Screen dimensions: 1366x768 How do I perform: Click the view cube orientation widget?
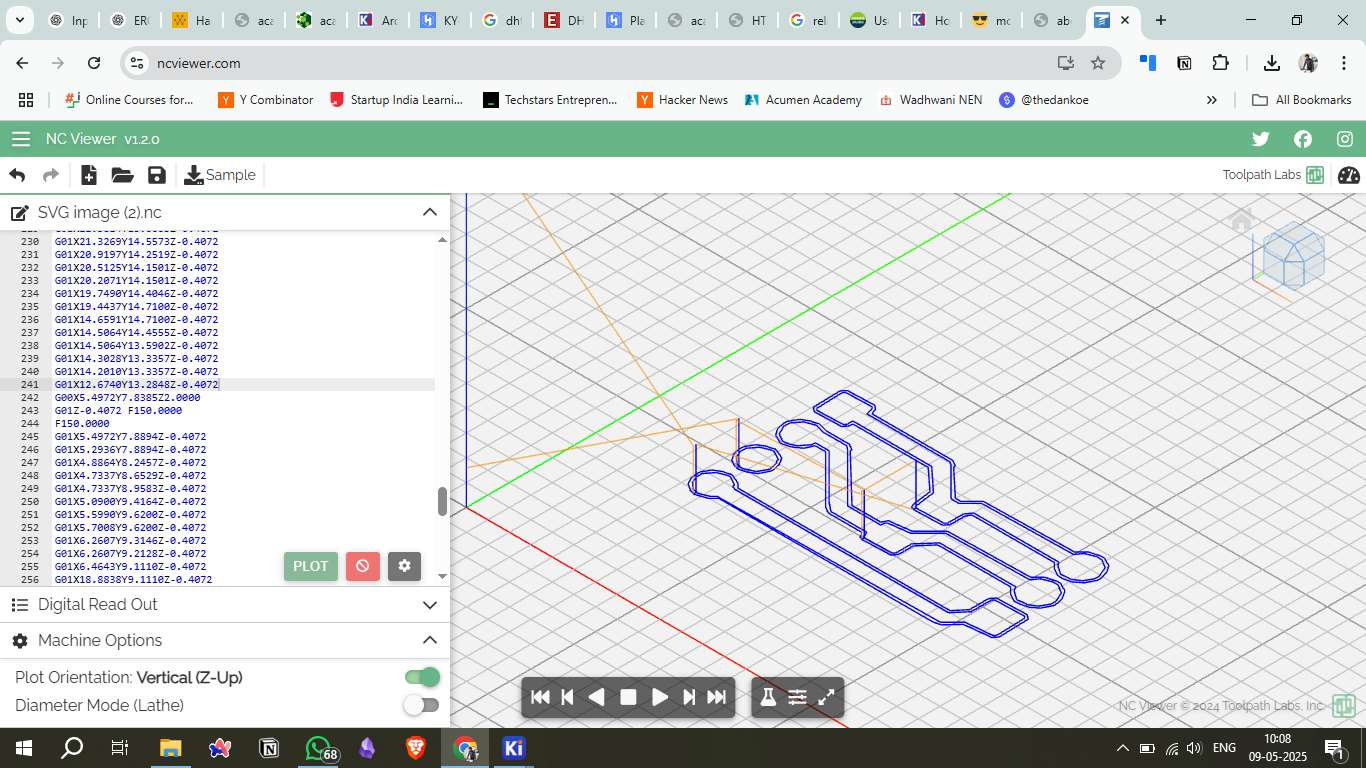pyautogui.click(x=1294, y=255)
